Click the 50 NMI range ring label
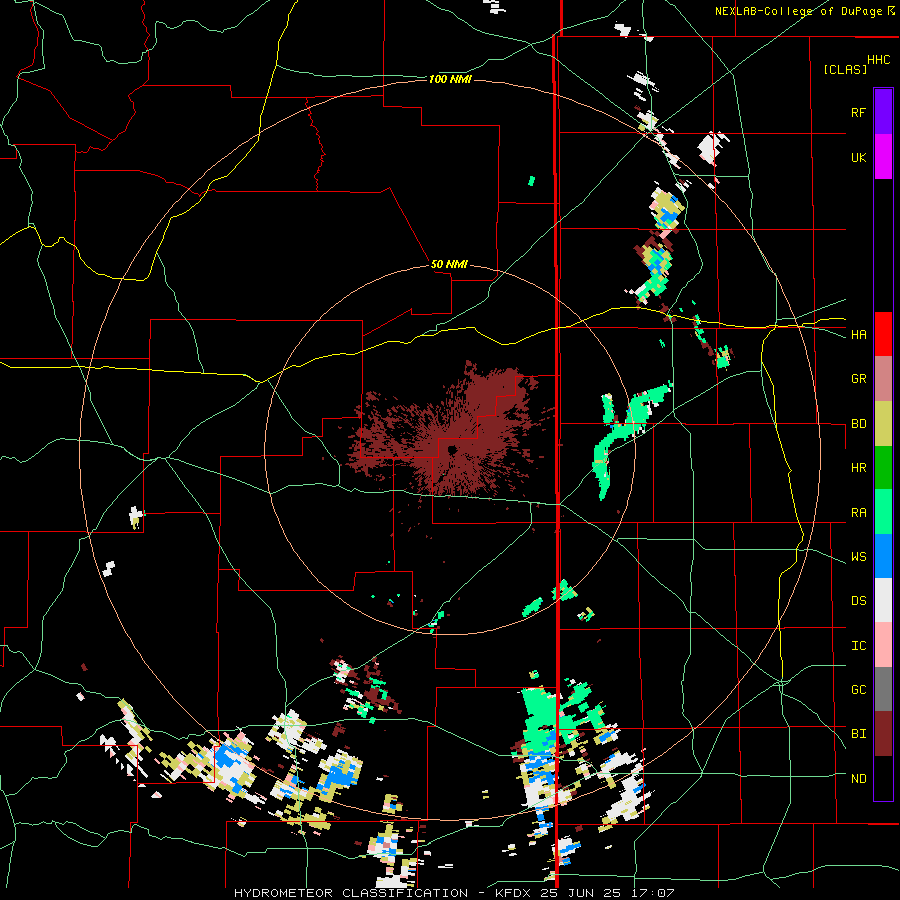Image resolution: width=900 pixels, height=900 pixels. 449,264
